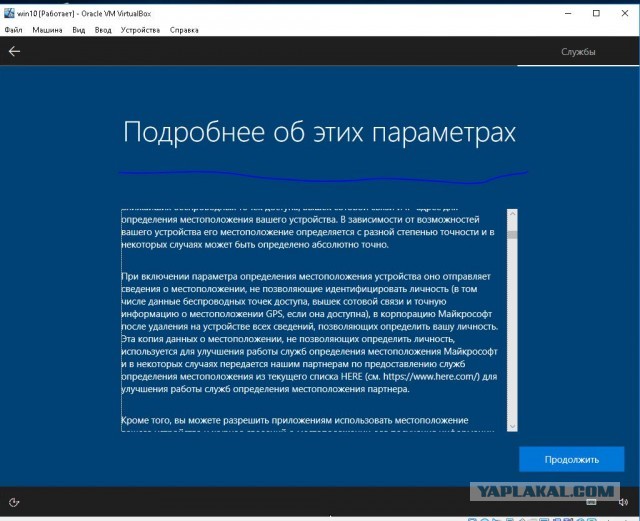640x521 pixels.
Task: Click the VirtualBox window title icon
Action: (9, 13)
